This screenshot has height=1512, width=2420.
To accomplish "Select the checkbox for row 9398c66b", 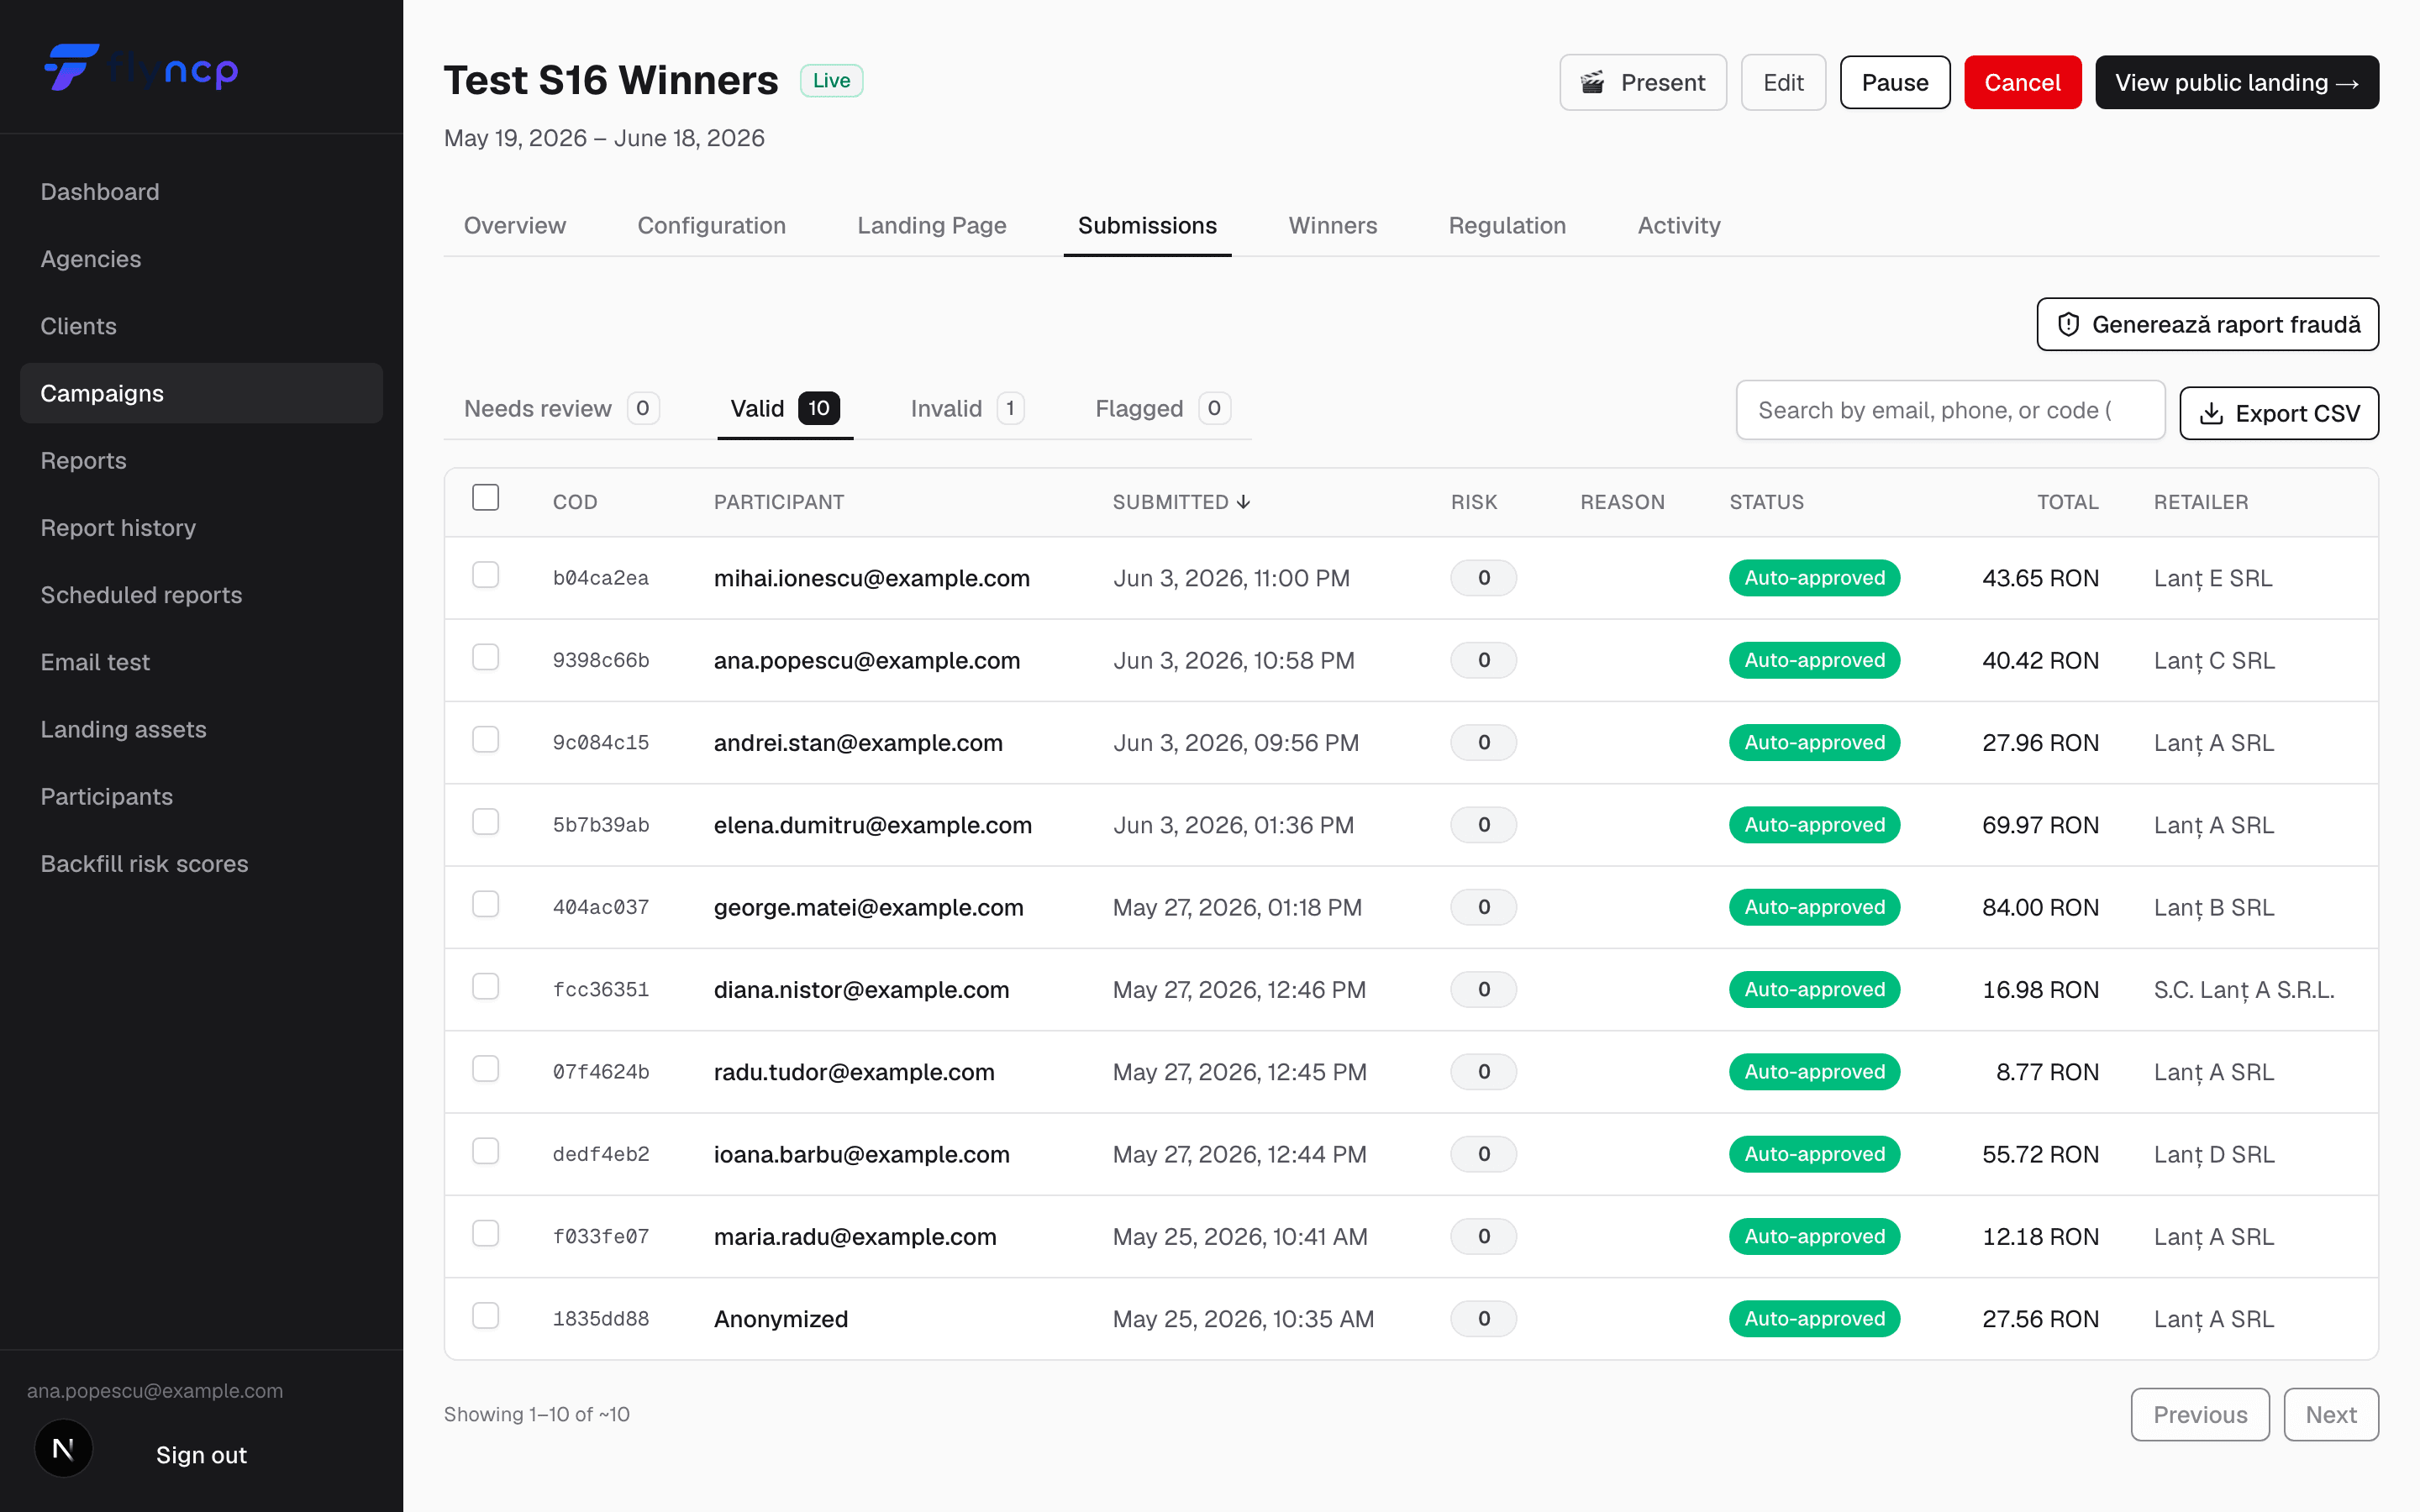I will (x=485, y=657).
